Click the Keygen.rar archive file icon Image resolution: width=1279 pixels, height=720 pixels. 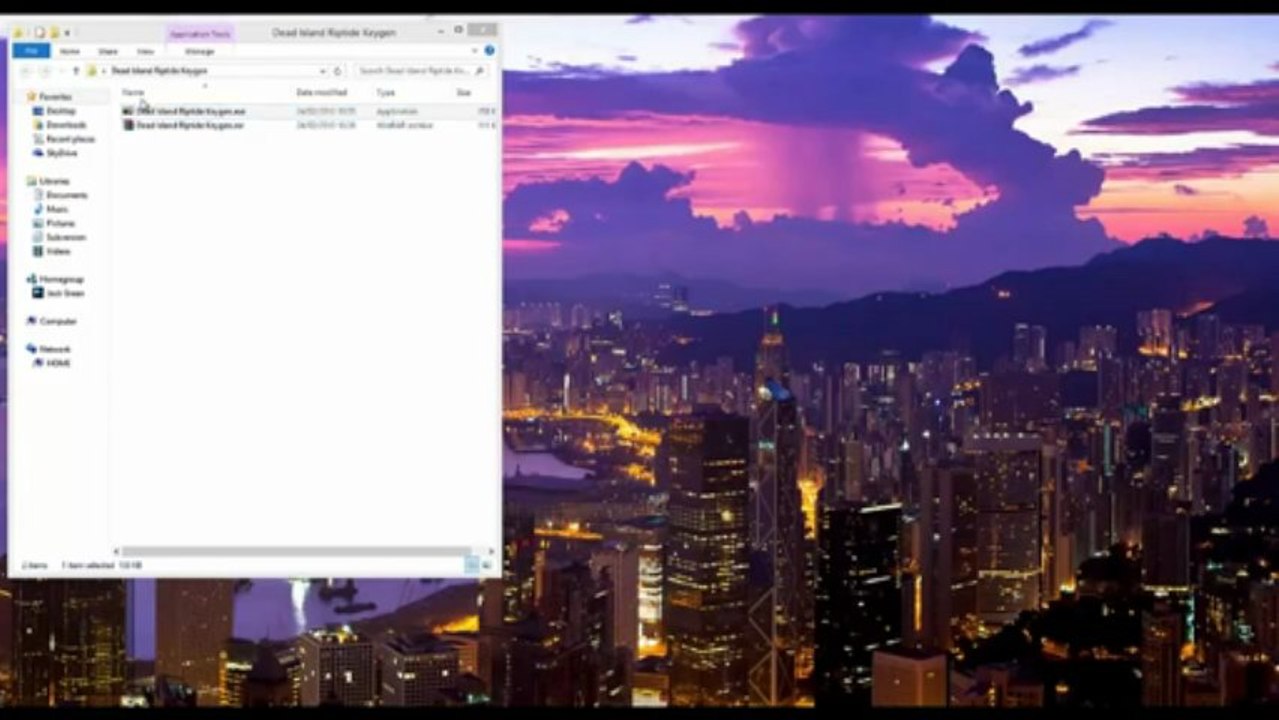127,125
